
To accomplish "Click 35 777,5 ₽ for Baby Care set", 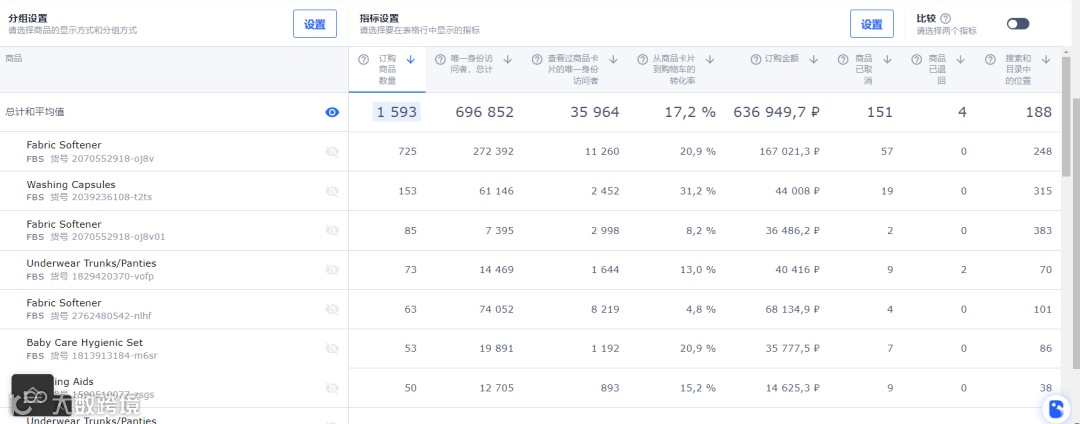I will pyautogui.click(x=793, y=348).
